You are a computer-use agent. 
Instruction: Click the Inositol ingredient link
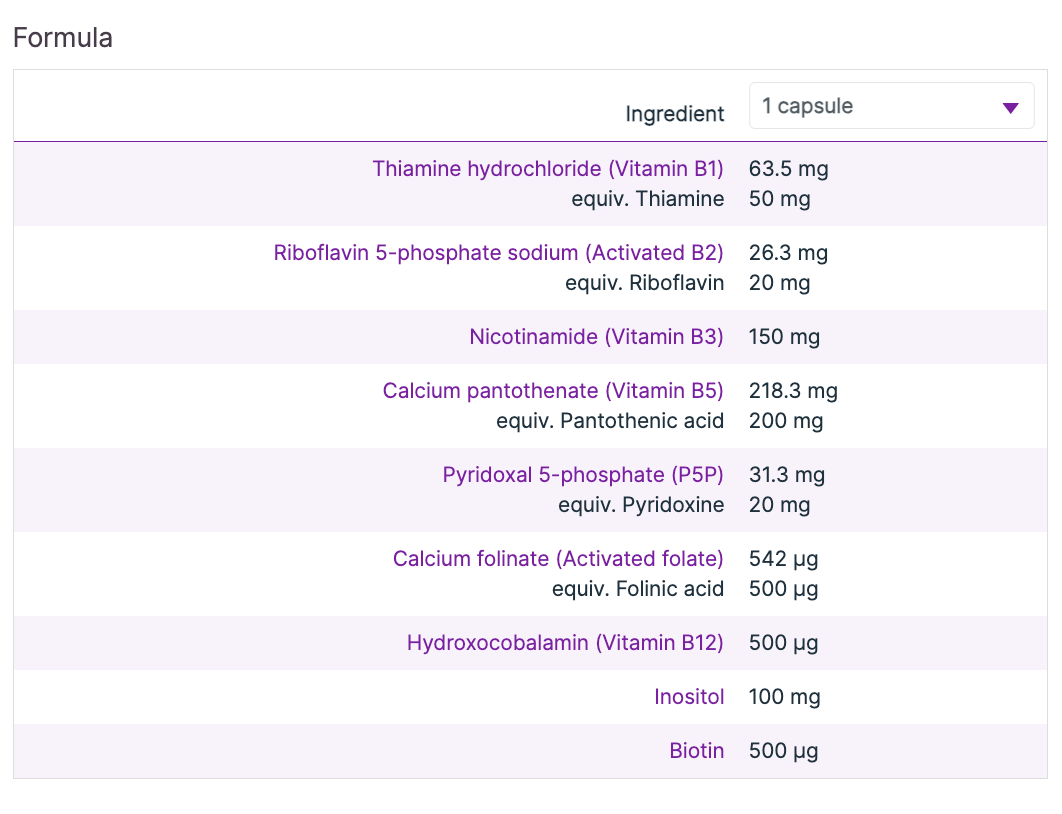point(689,697)
